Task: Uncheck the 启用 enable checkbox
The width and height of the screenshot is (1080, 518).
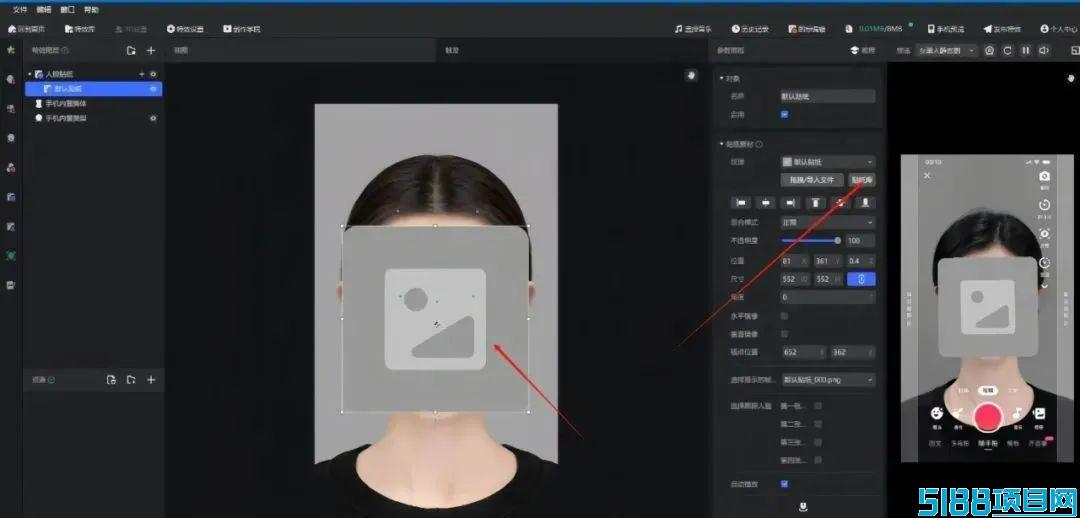Action: click(785, 114)
